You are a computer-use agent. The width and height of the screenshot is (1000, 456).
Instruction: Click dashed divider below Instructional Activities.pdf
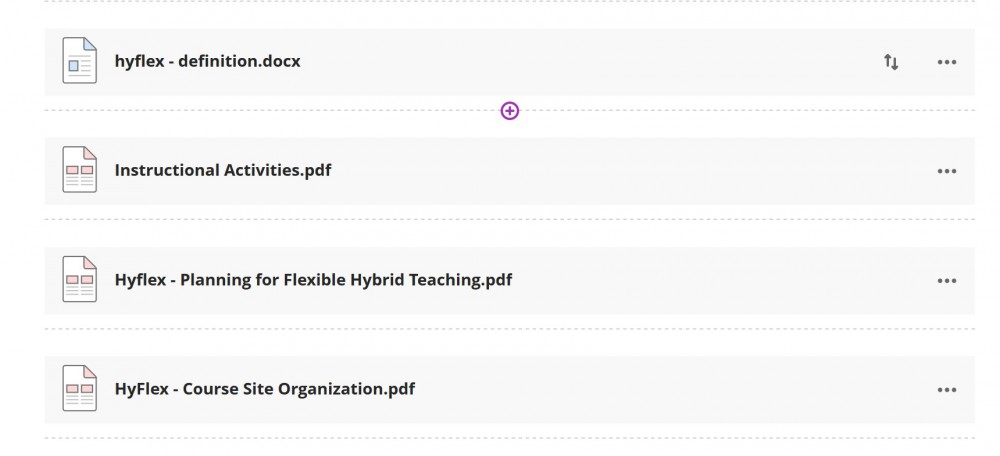510,219
